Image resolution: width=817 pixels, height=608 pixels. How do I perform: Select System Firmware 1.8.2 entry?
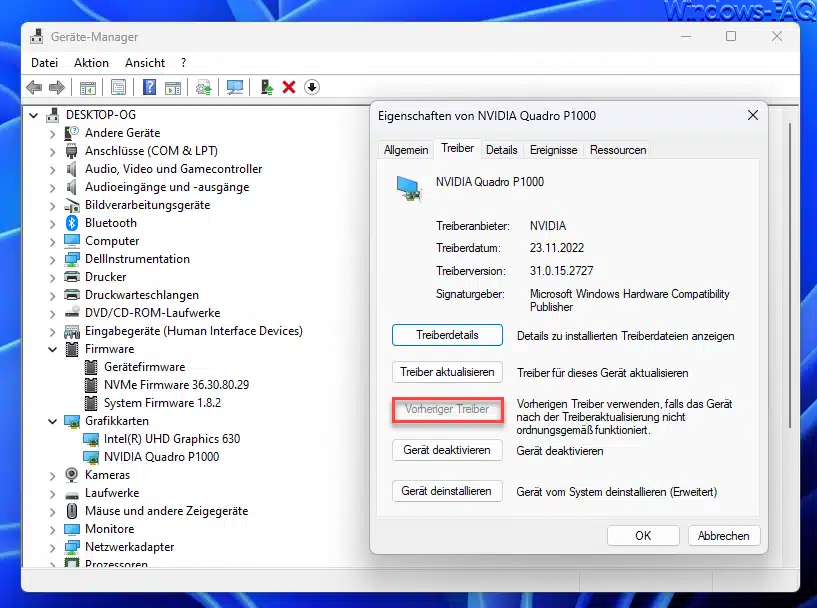point(162,403)
